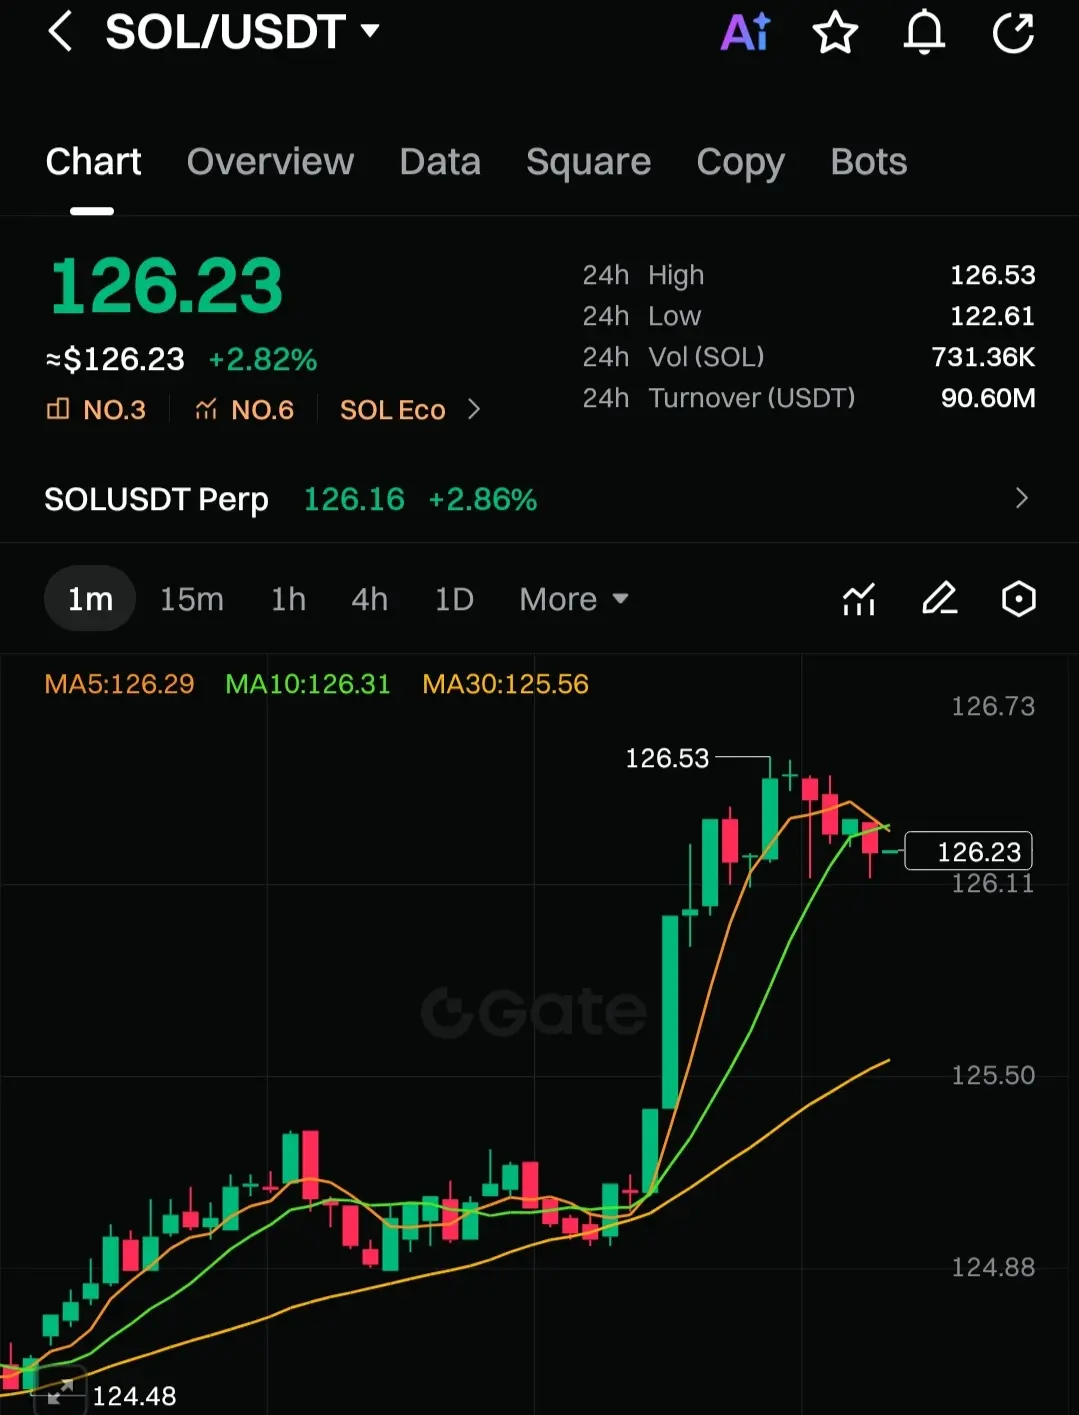The width and height of the screenshot is (1079, 1415).
Task: Open the SOL/USDT pair dropdown
Action: (x=243, y=32)
